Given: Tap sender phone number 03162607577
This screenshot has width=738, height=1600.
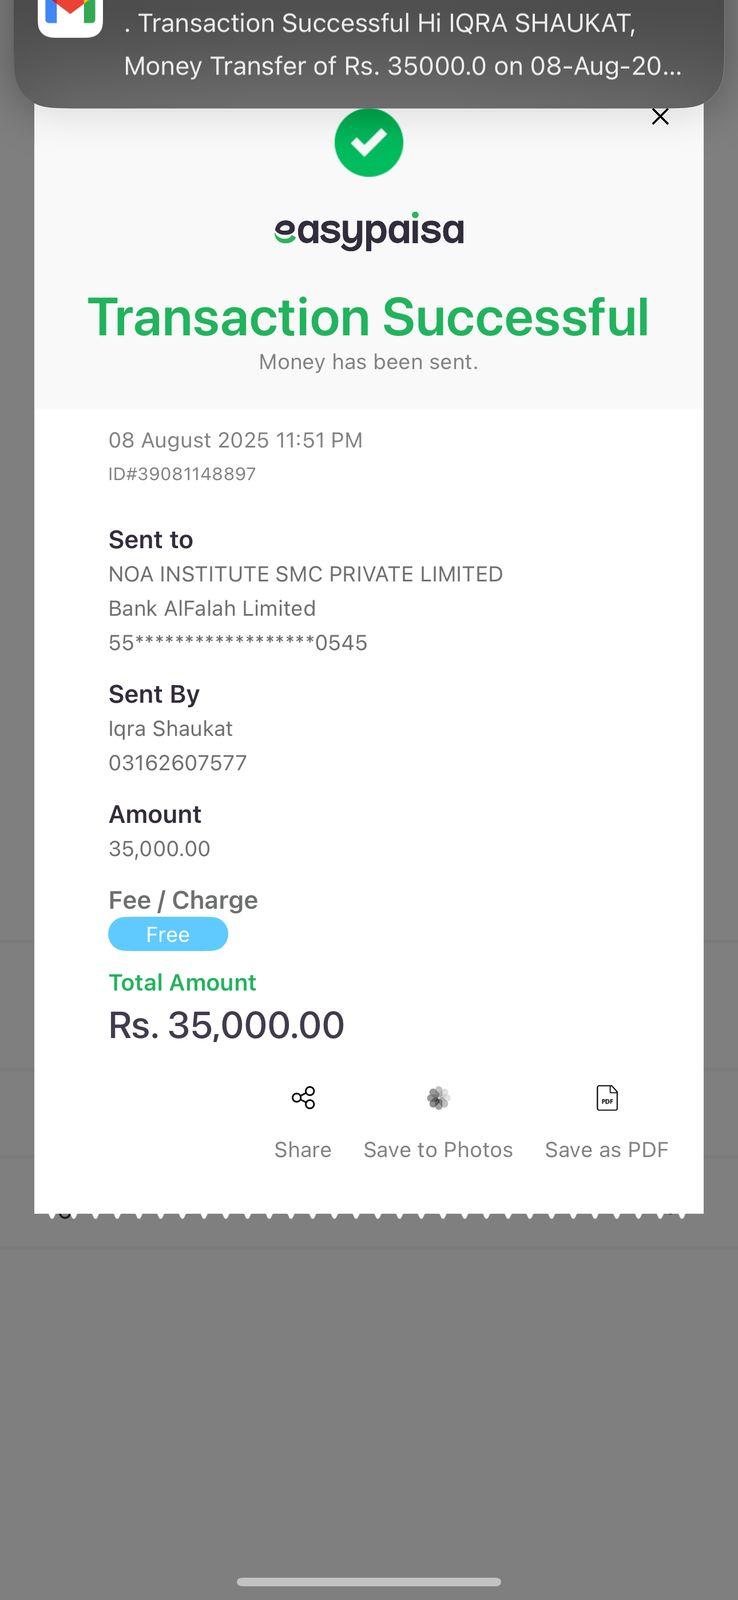Looking at the screenshot, I should [178, 763].
